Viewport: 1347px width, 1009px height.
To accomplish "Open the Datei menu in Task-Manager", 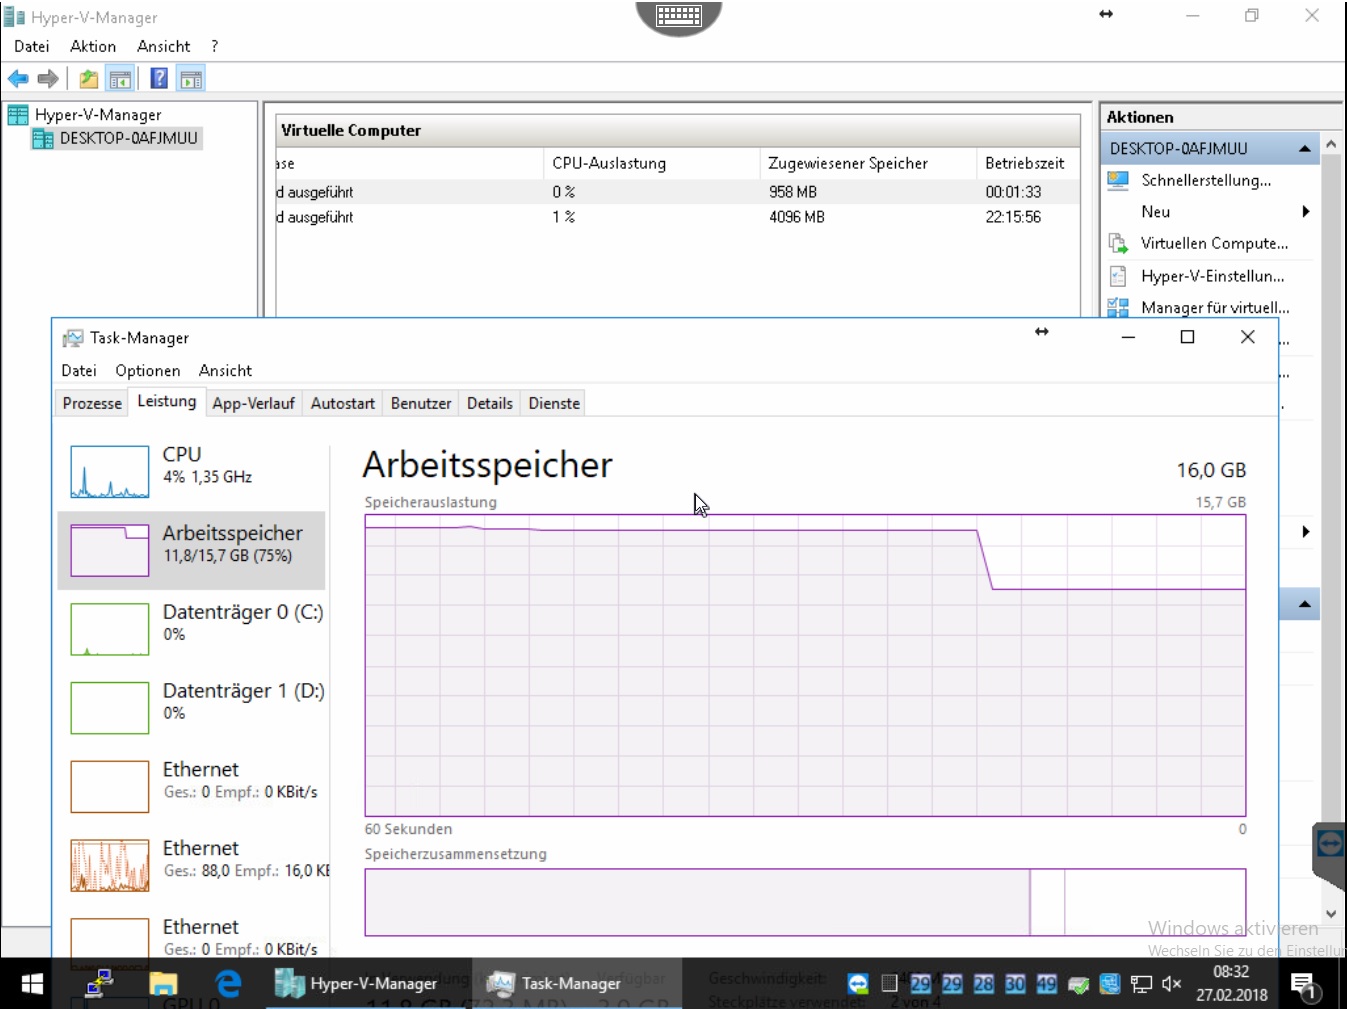I will (79, 371).
